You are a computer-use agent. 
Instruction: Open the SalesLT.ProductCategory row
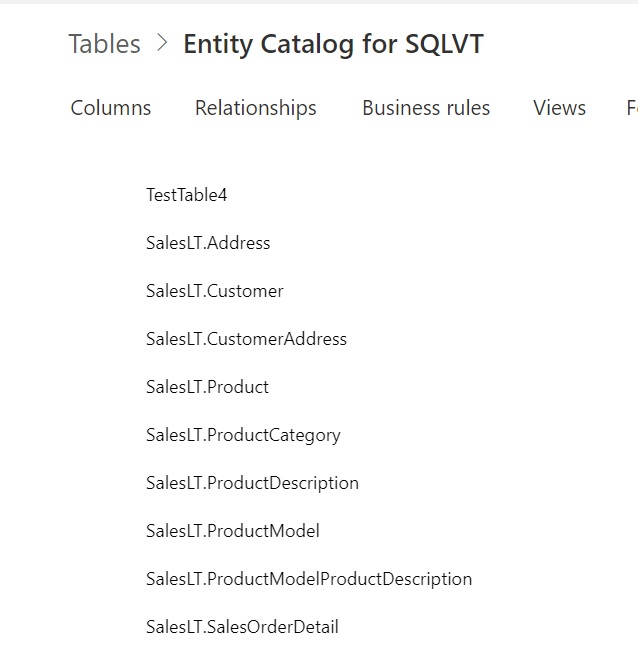tap(243, 435)
